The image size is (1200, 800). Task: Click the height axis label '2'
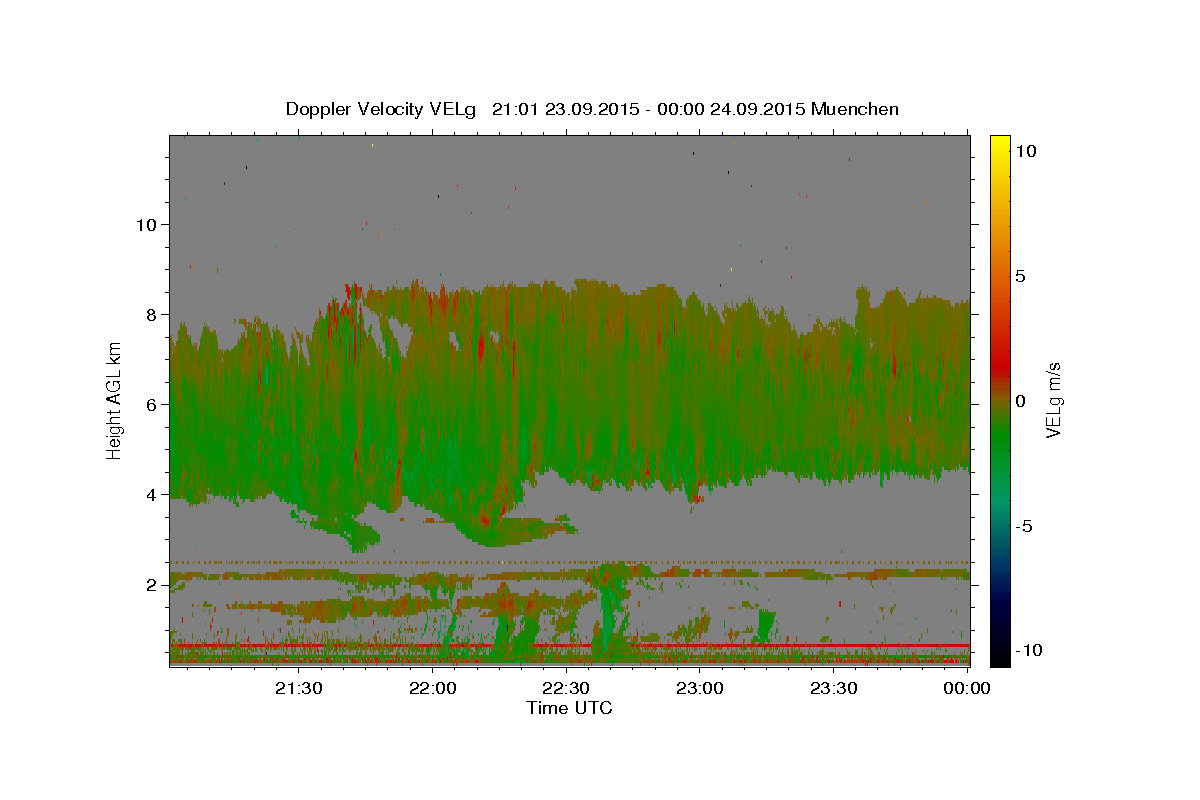150,584
